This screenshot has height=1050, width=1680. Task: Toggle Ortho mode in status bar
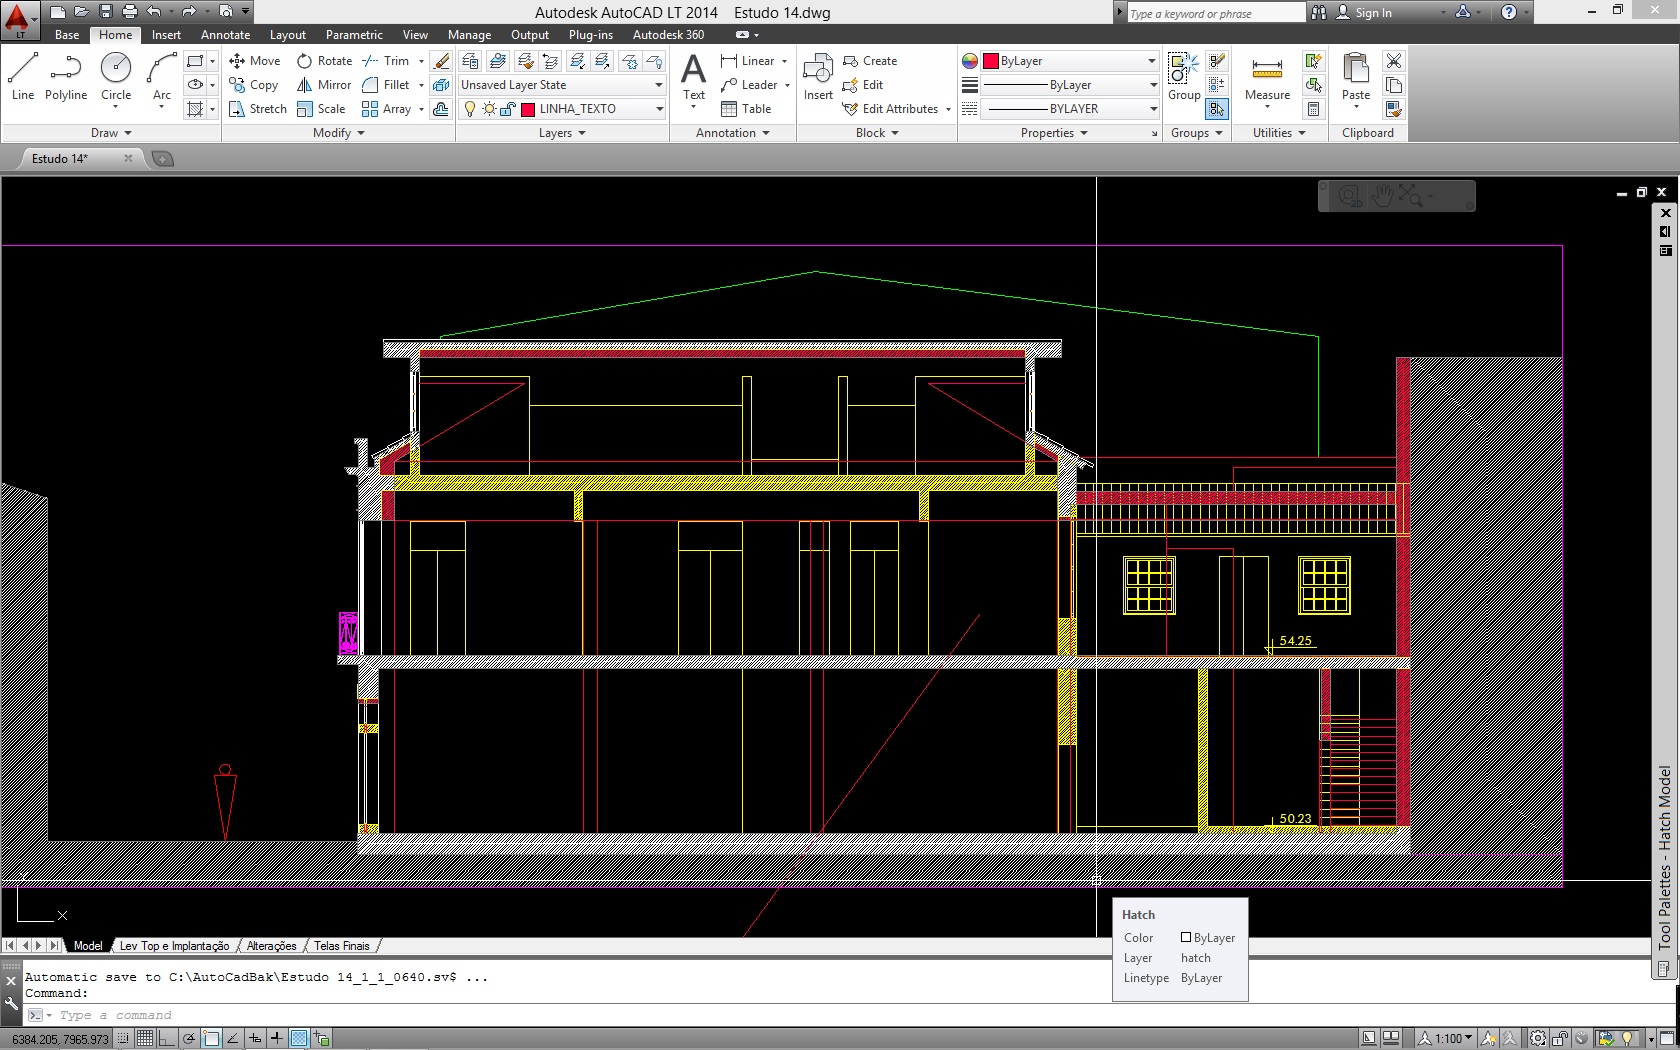(166, 1039)
